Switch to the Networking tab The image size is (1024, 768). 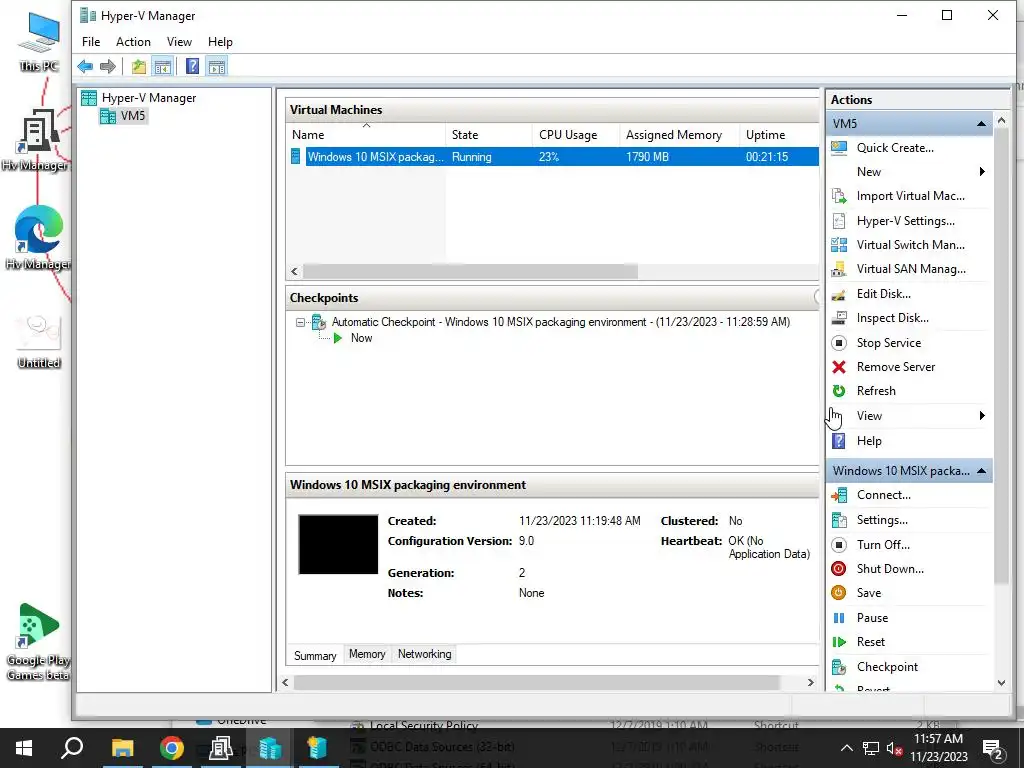[424, 654]
